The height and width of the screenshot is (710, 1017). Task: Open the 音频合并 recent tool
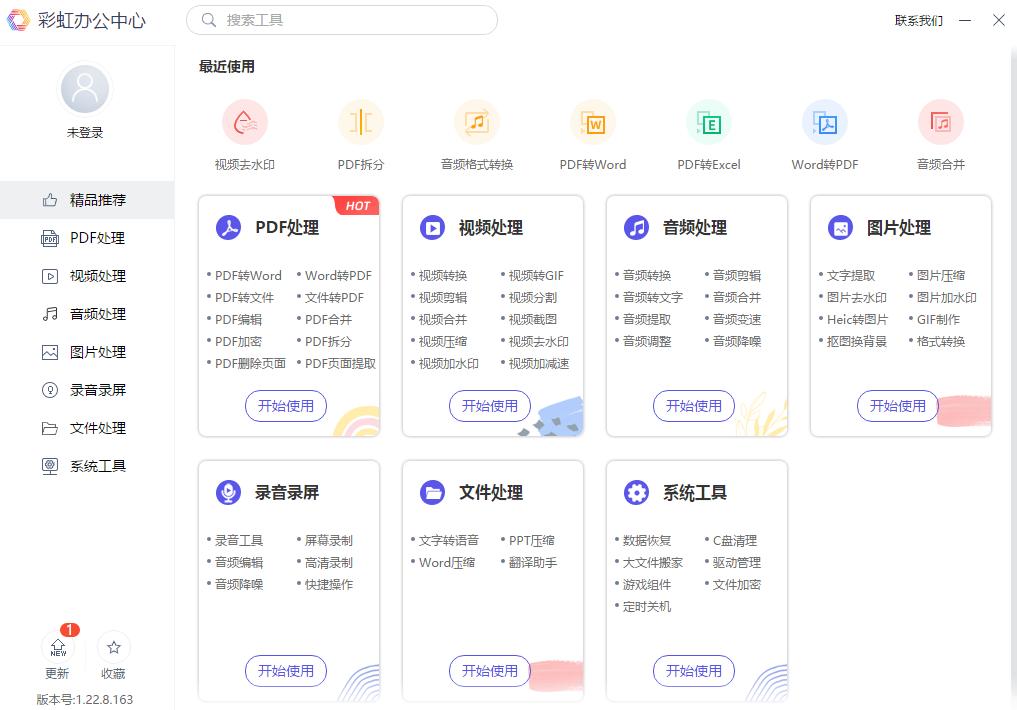click(941, 120)
